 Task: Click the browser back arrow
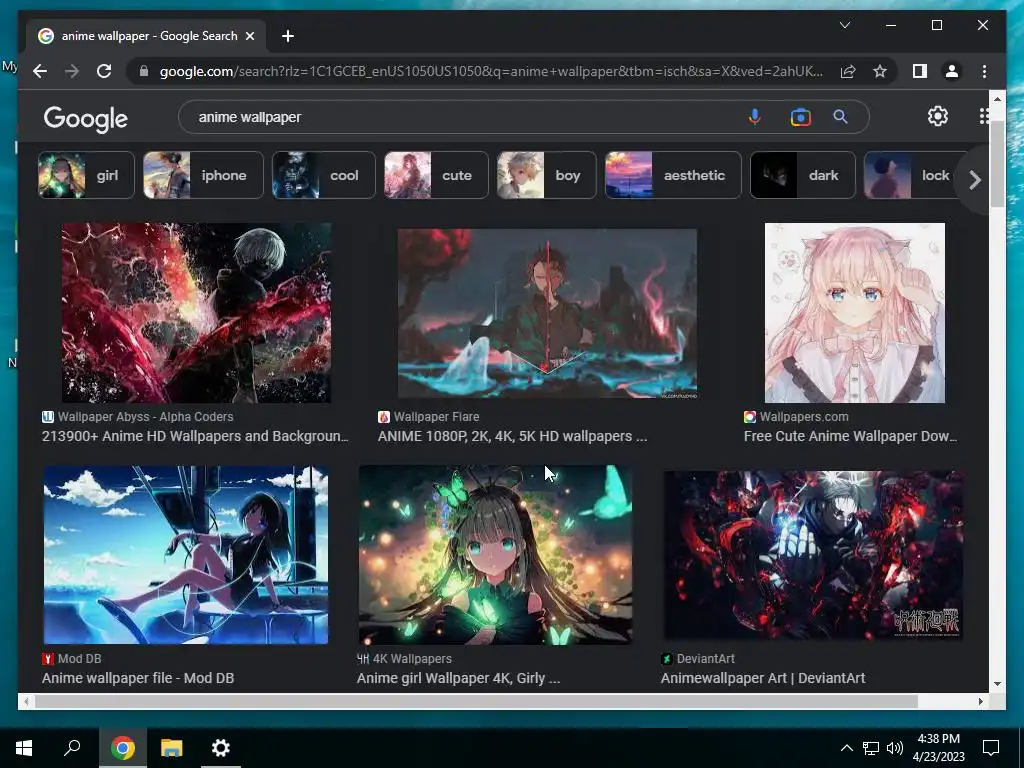[x=40, y=71]
